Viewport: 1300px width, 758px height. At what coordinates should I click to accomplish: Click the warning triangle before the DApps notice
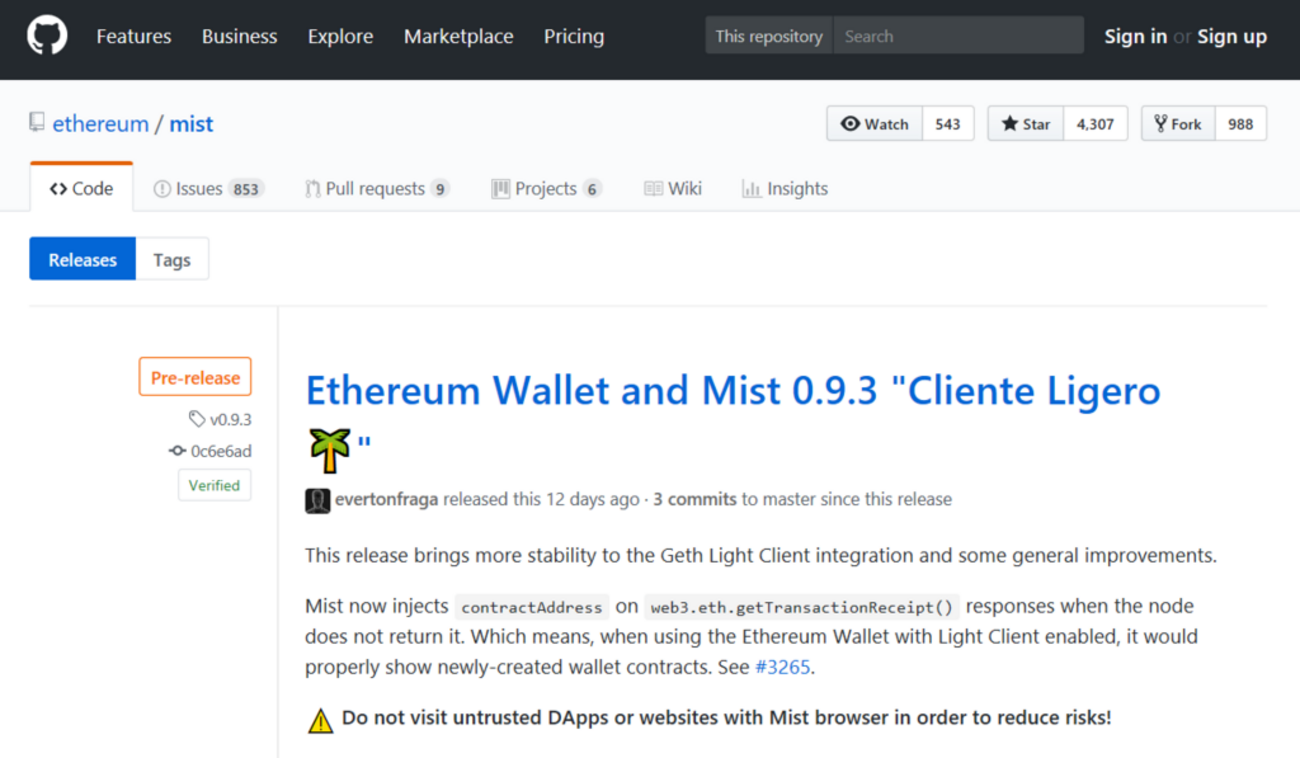pyautogui.click(x=319, y=718)
